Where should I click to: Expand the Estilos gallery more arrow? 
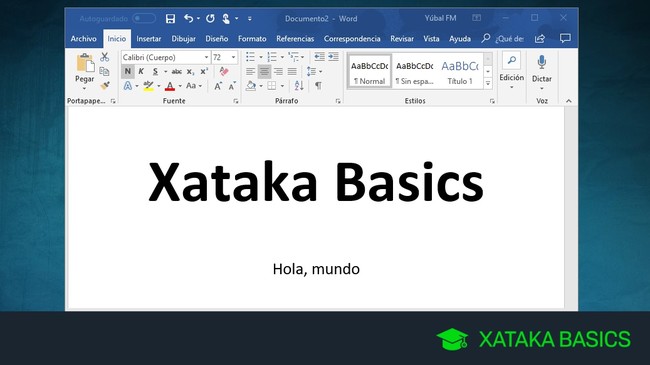coord(488,83)
